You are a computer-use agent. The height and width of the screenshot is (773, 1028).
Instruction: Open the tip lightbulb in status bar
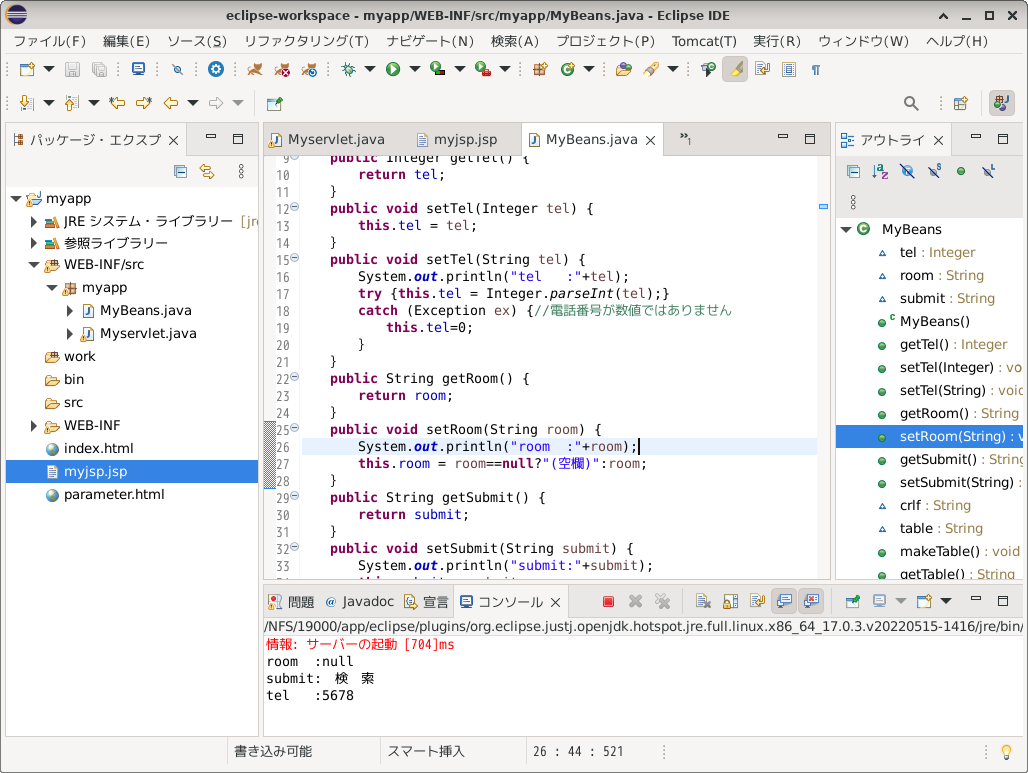pos(1006,752)
